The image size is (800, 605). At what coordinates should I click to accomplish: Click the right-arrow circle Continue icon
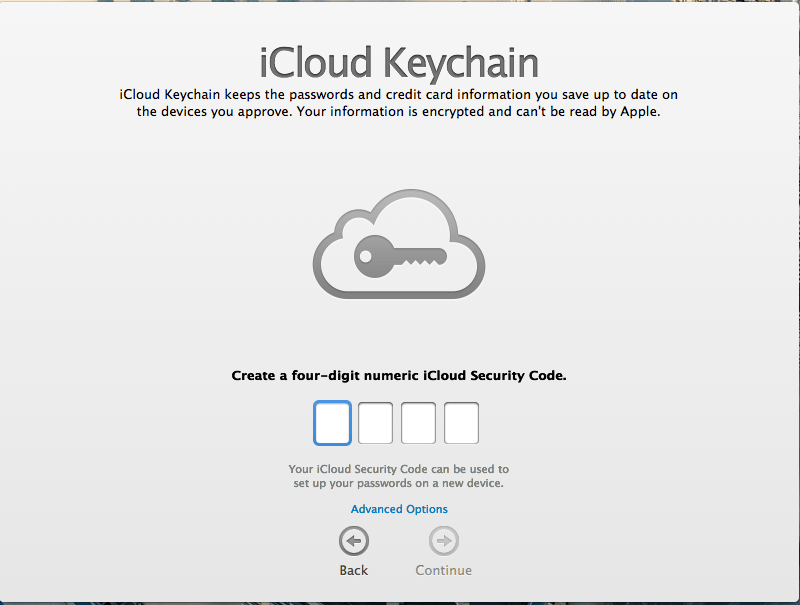443,541
